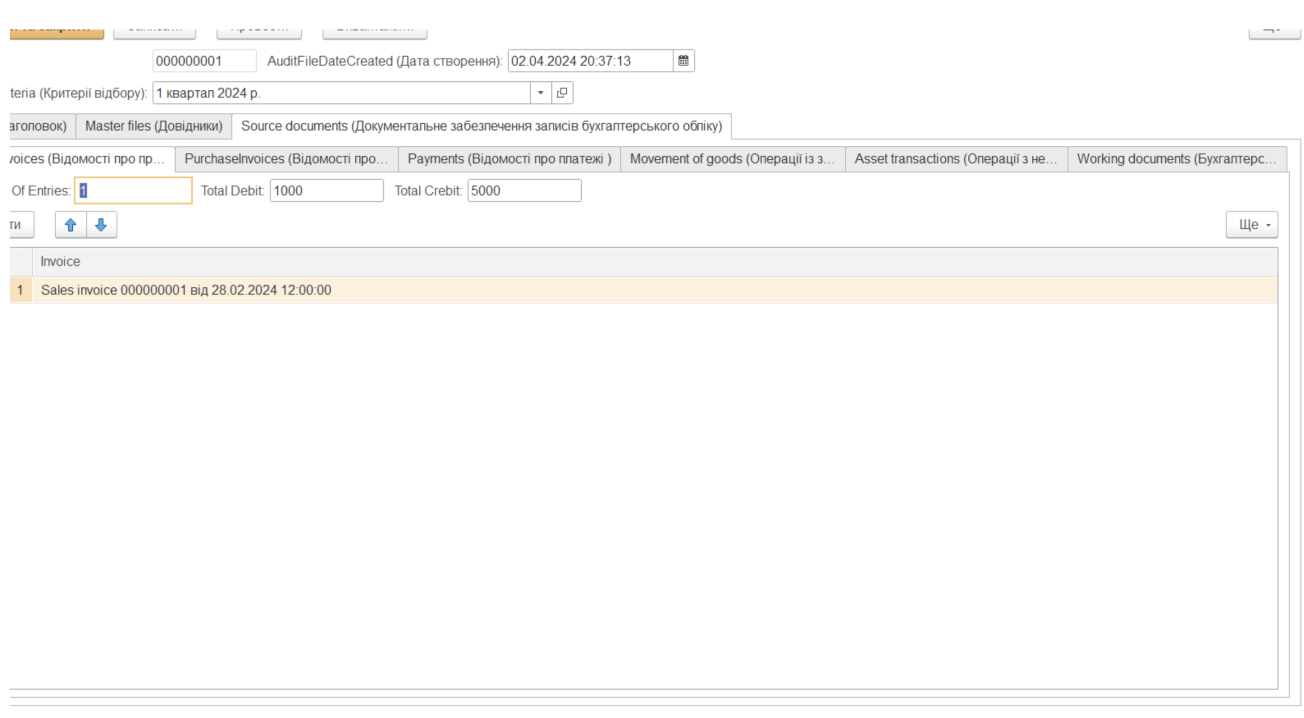Viewport: 1304px width, 718px height.
Task: Show the Working documents tab
Action: click(1176, 159)
